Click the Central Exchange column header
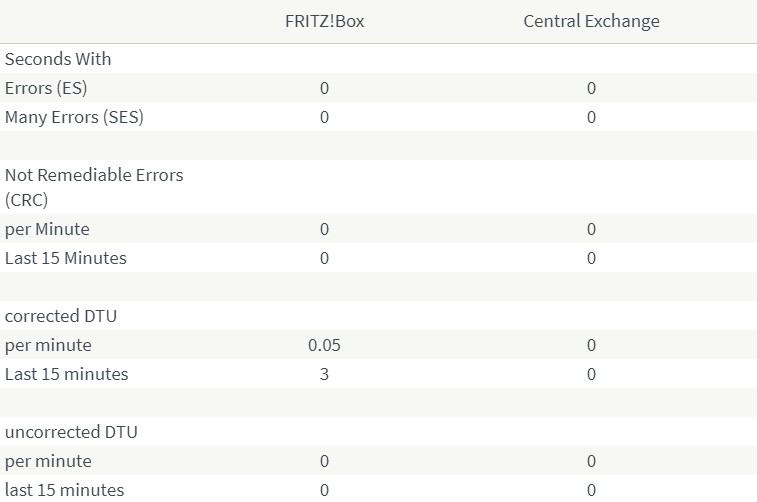This screenshot has width=757, height=502. click(591, 21)
